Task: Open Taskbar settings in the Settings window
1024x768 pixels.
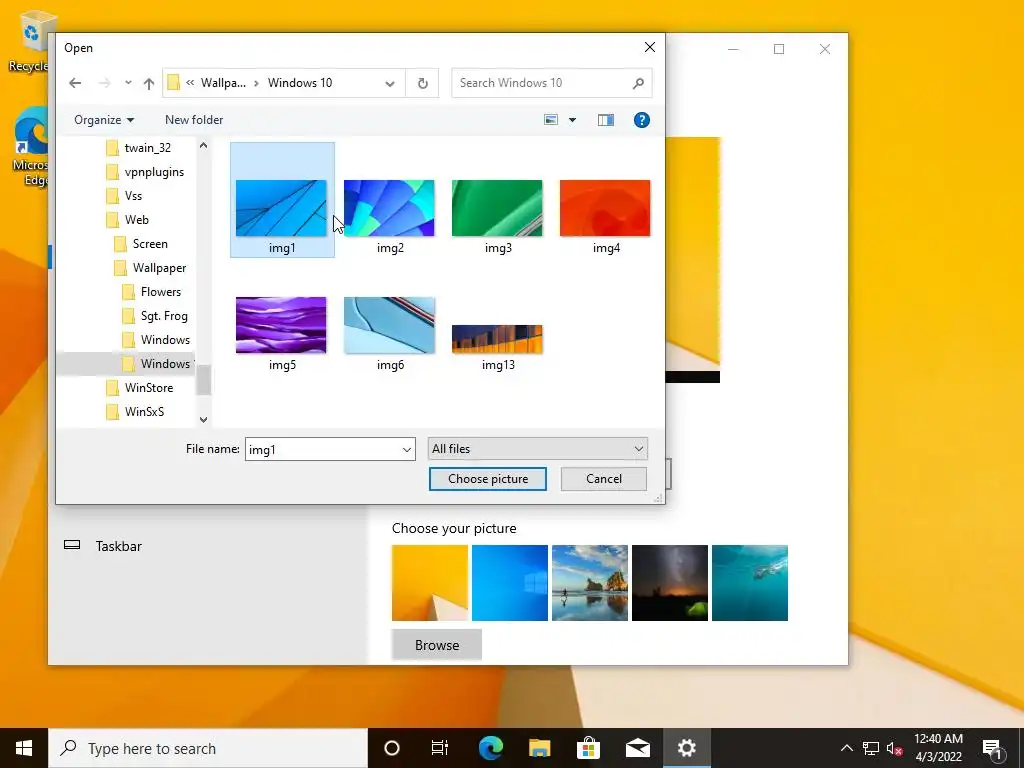Action: point(118,546)
